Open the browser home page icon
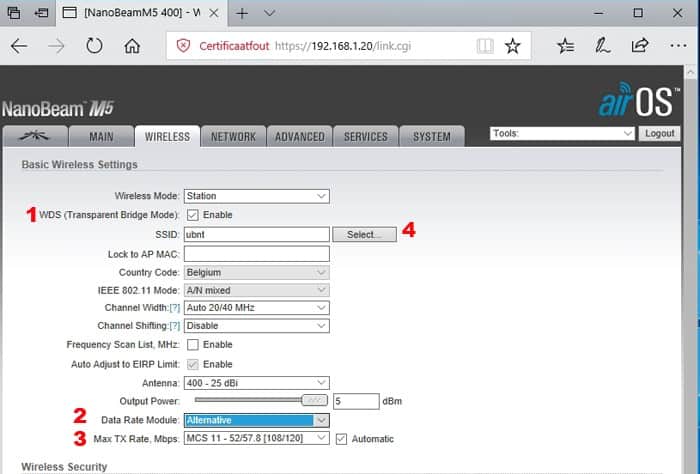The image size is (700, 474). [x=132, y=46]
